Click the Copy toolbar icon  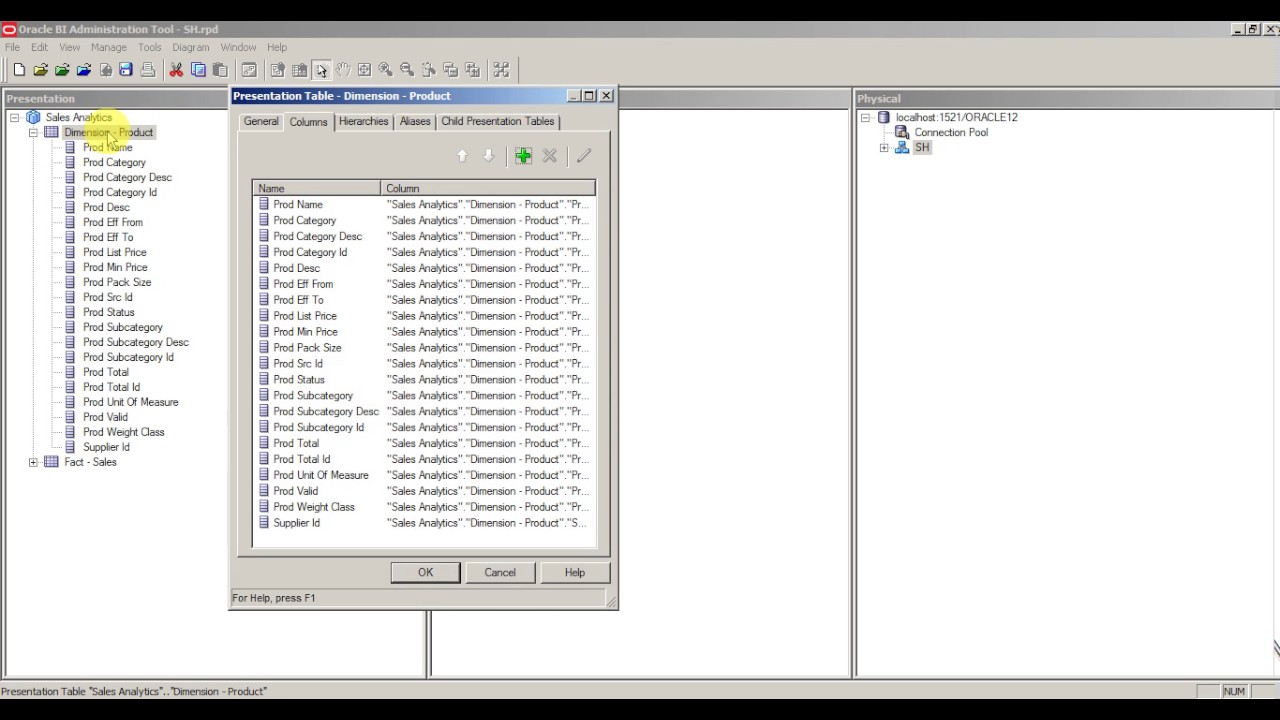[x=198, y=70]
